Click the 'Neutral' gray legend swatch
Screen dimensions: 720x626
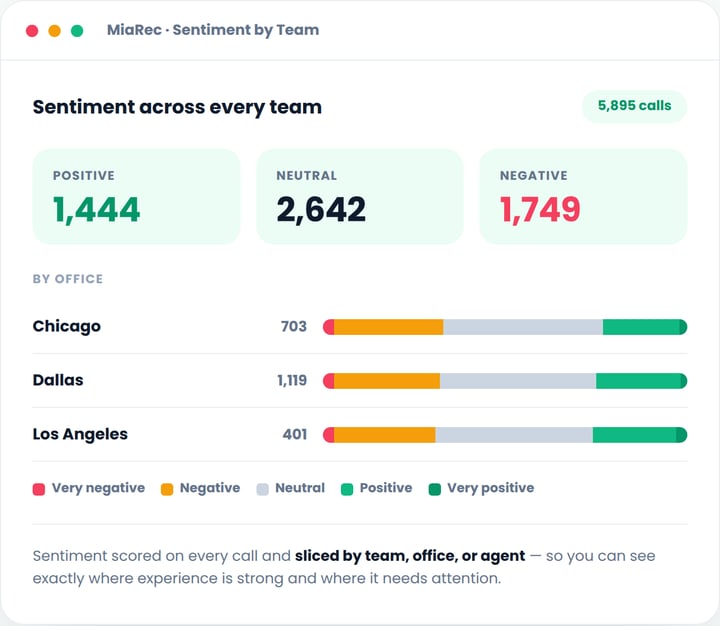263,489
